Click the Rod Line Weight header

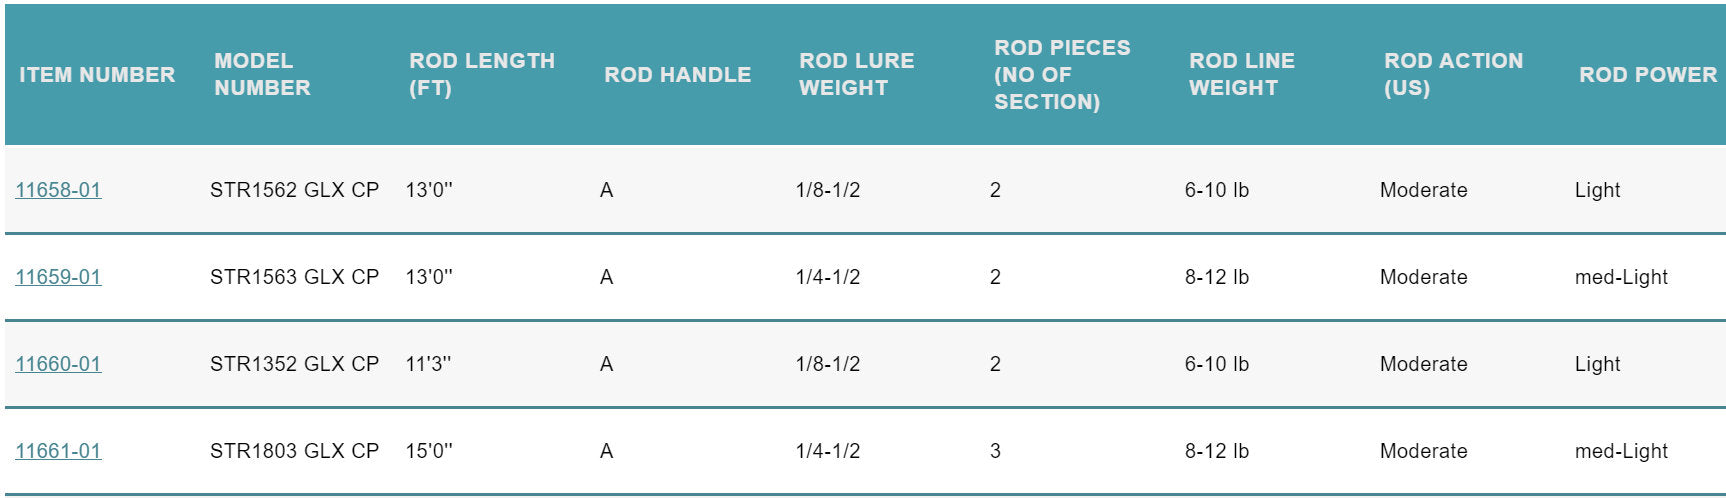(x=1241, y=75)
